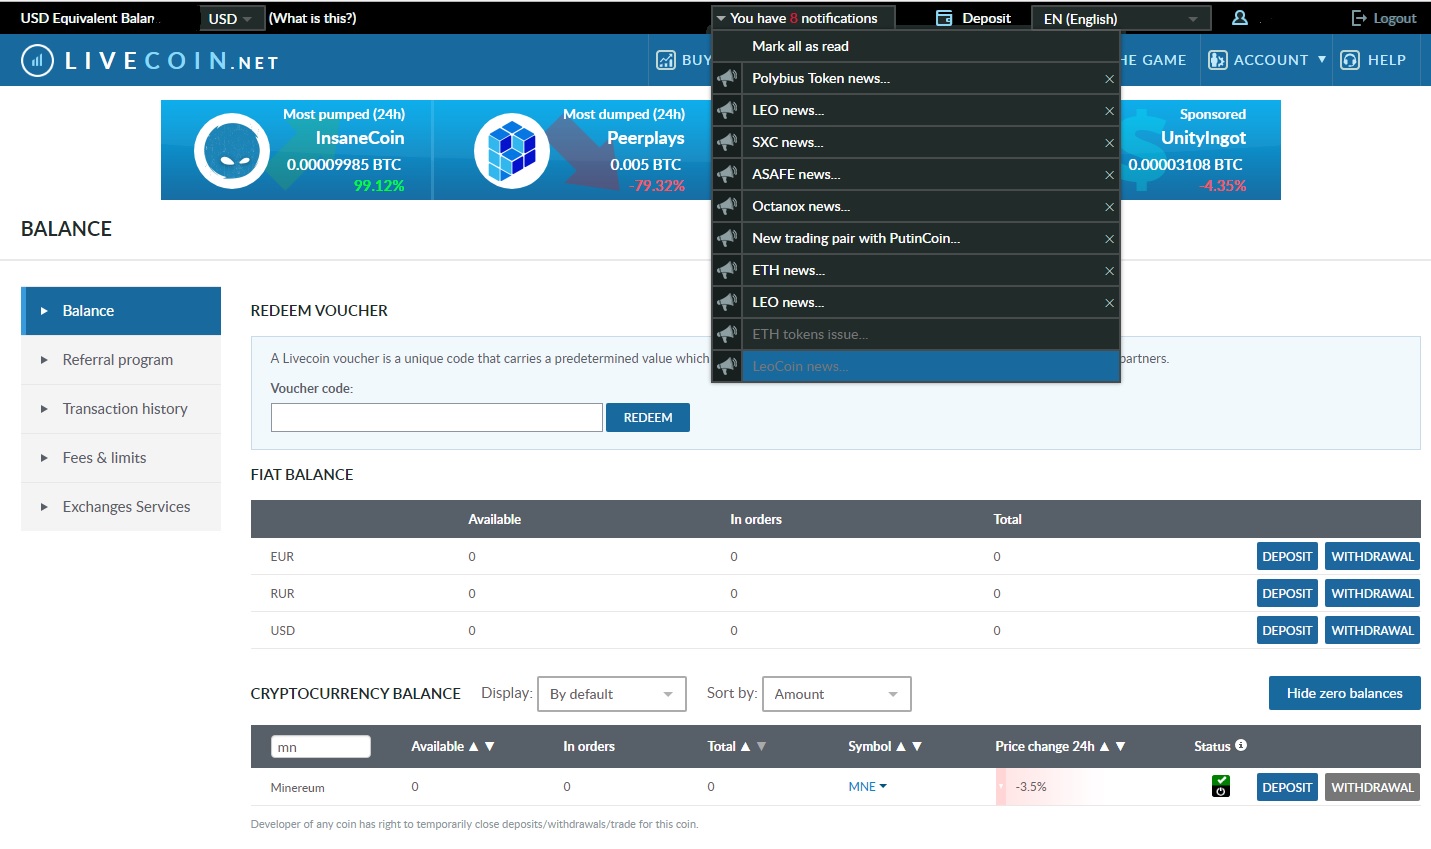Open the USD currency dropdown

(230, 19)
